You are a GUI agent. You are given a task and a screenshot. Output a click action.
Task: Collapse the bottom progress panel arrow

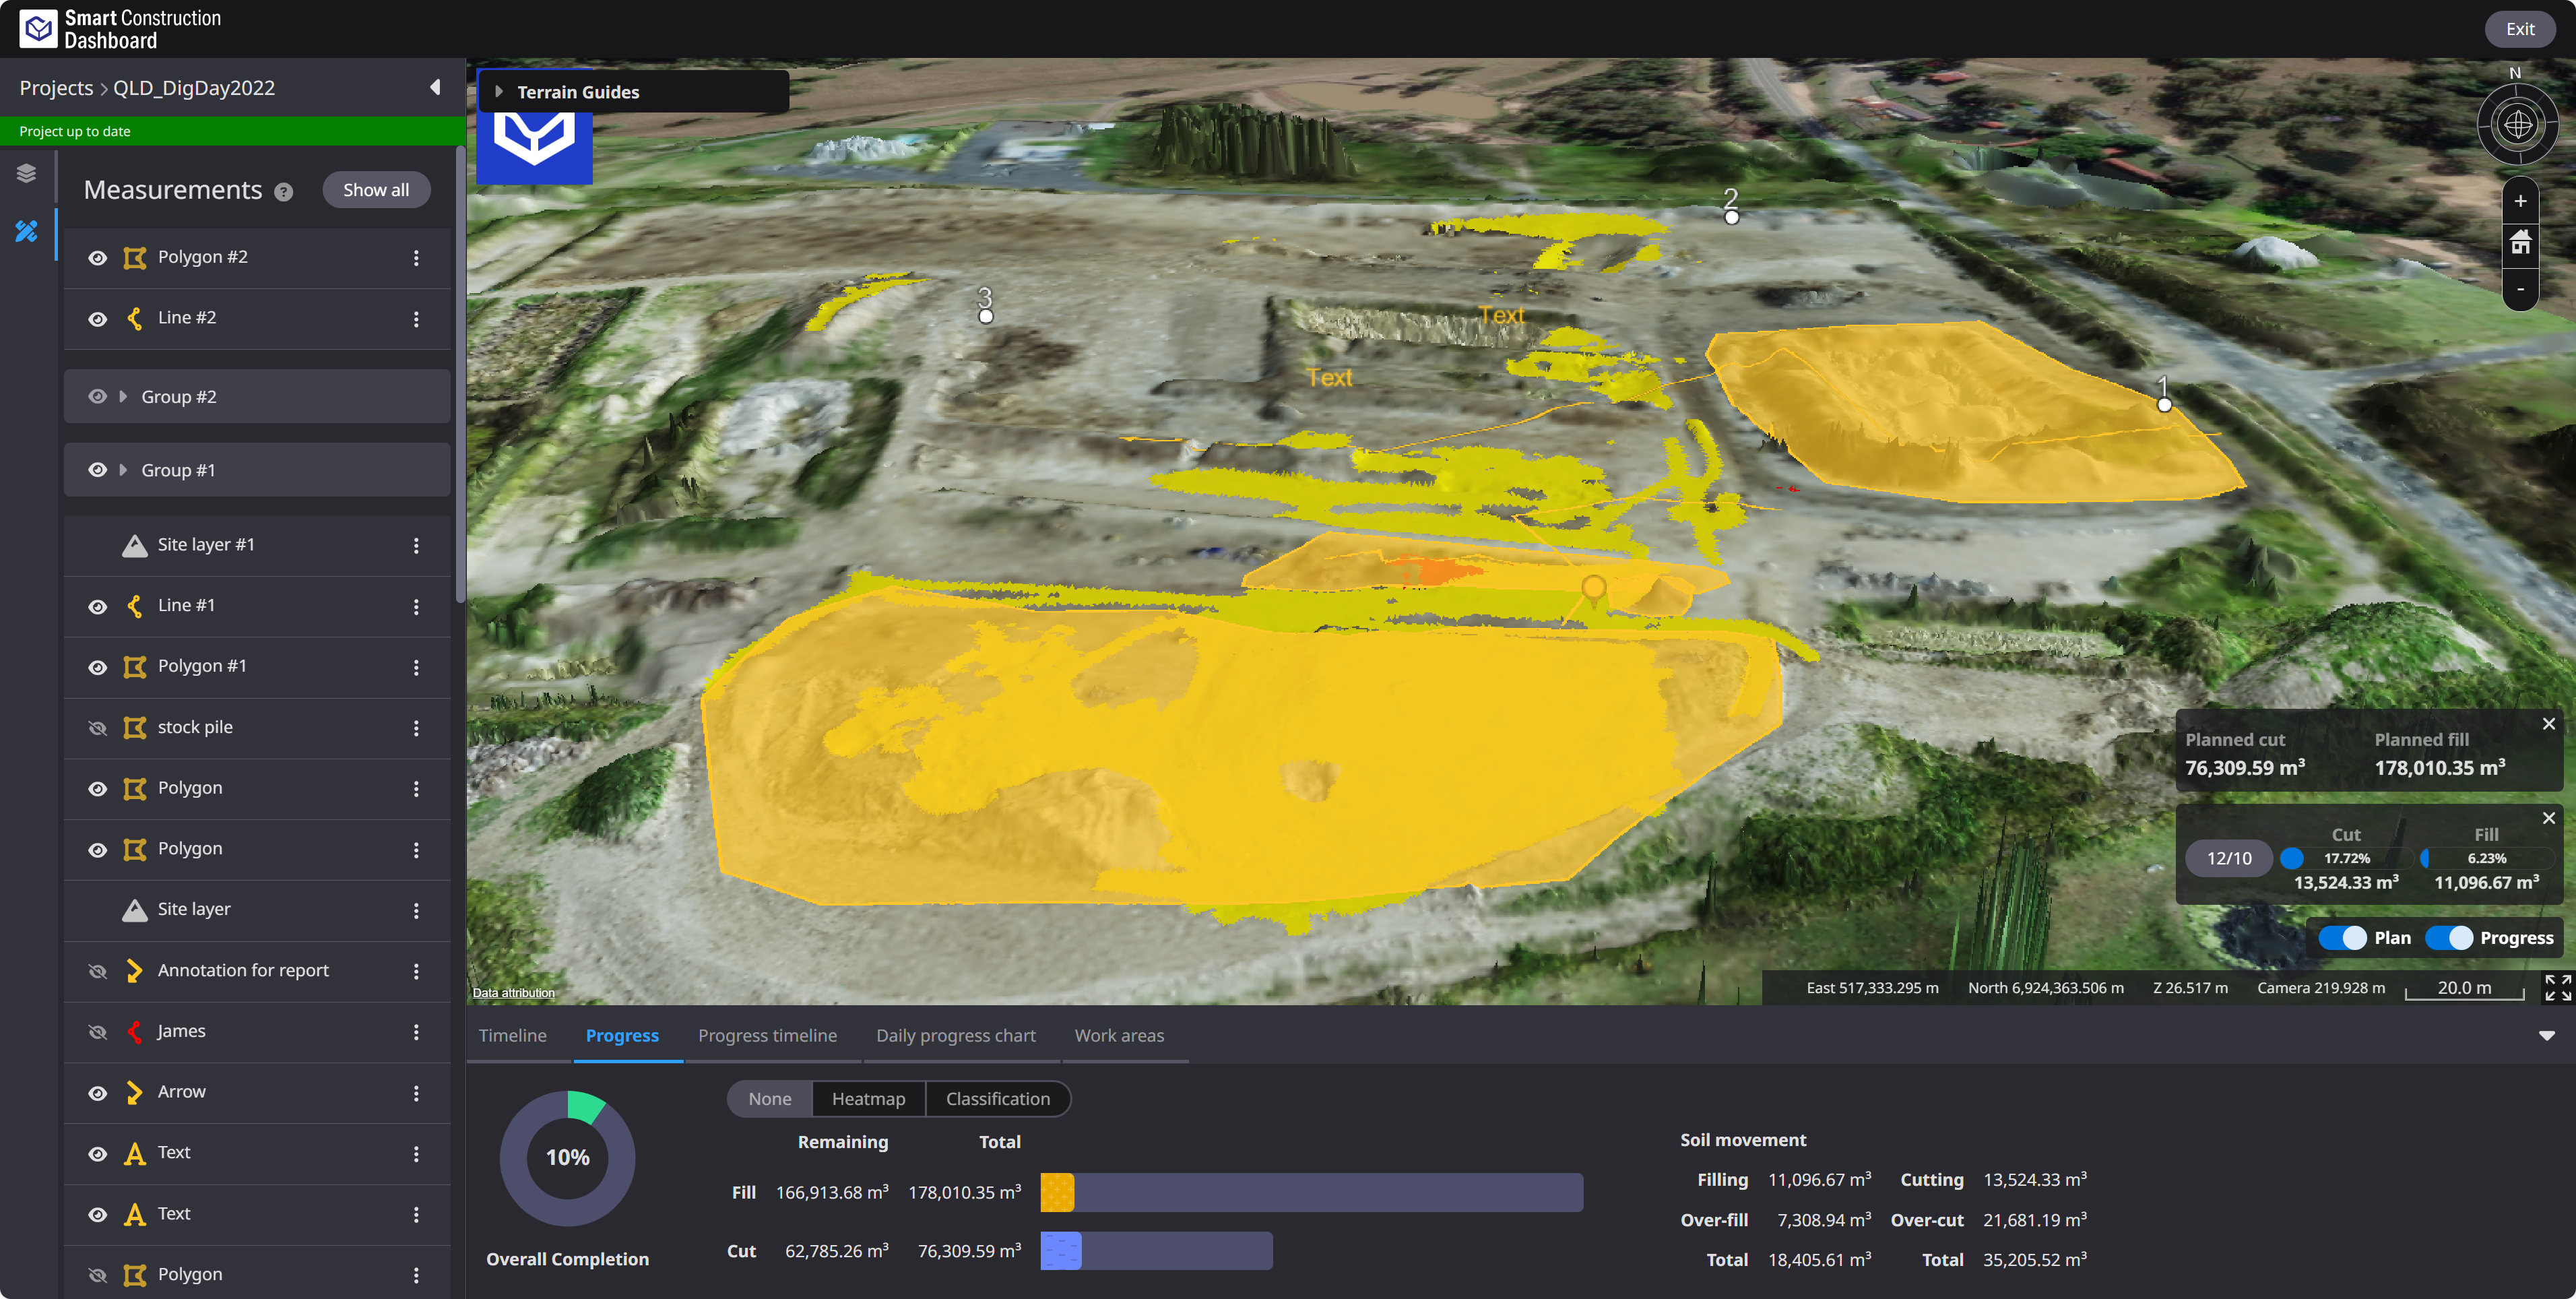2546,1036
